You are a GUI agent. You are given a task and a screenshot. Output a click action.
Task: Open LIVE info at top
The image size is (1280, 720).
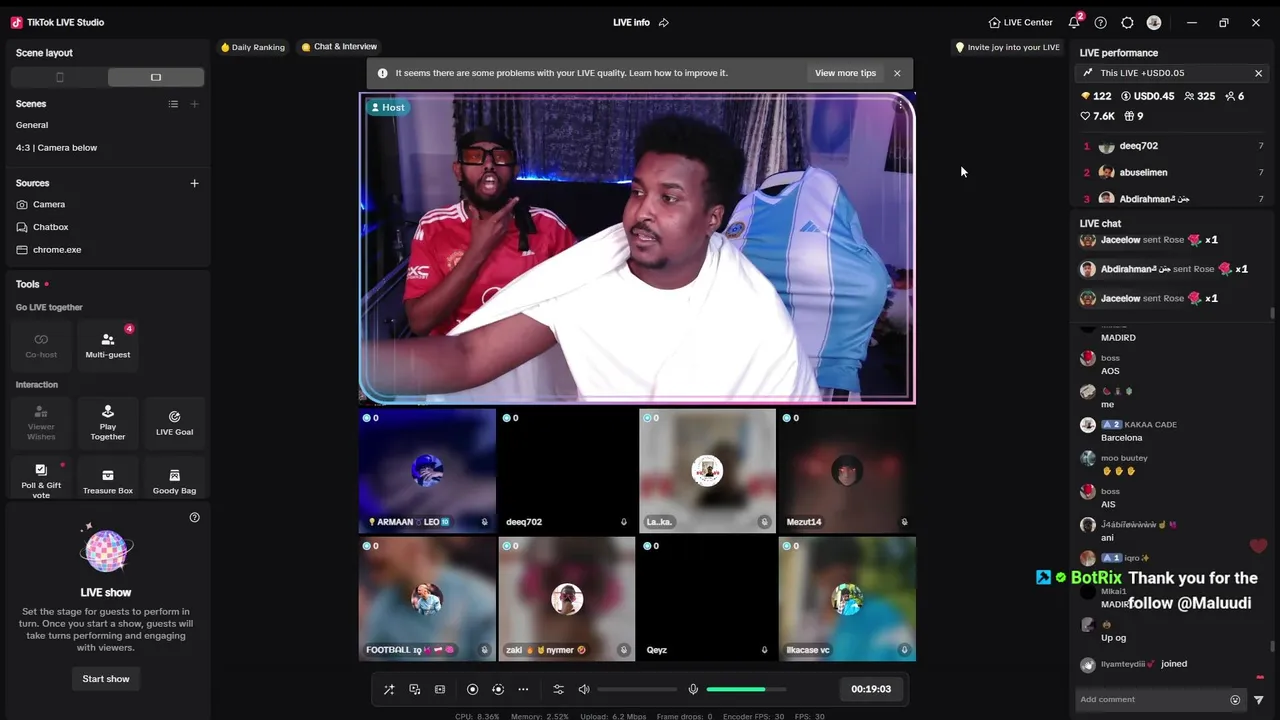click(x=631, y=22)
